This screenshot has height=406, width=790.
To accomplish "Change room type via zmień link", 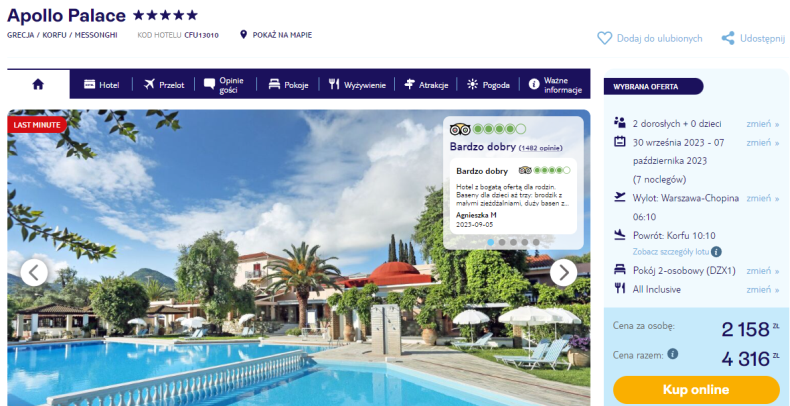I will 763,271.
